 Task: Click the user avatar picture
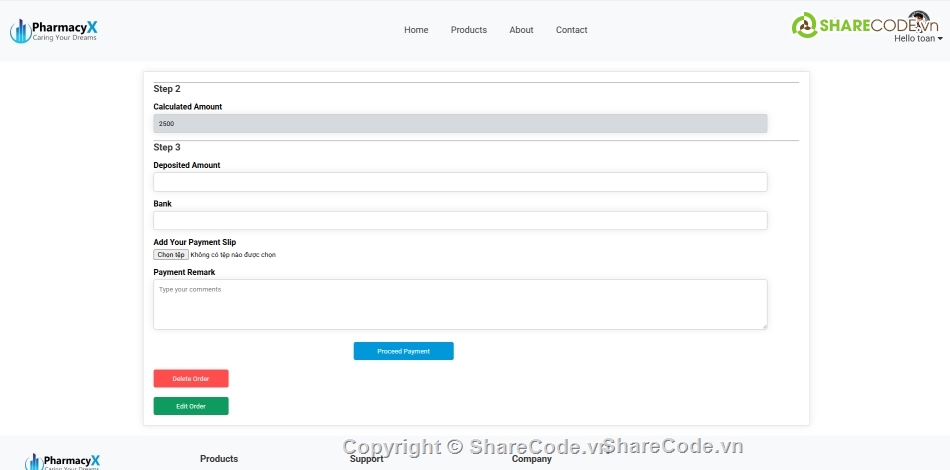tap(918, 20)
